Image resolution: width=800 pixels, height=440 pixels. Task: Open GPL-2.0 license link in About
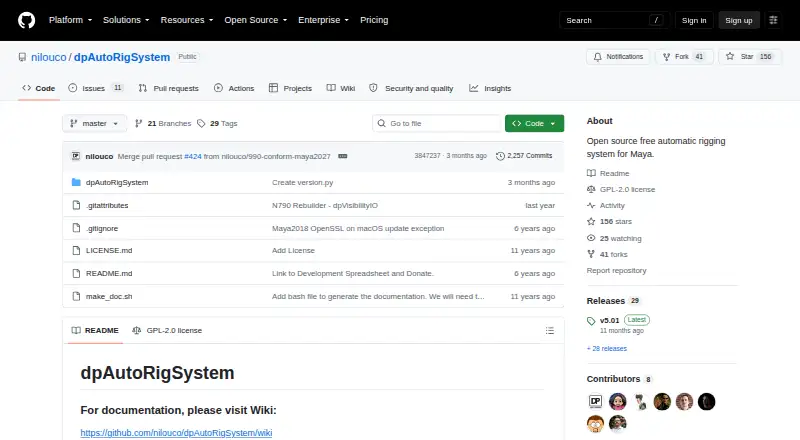(x=621, y=189)
